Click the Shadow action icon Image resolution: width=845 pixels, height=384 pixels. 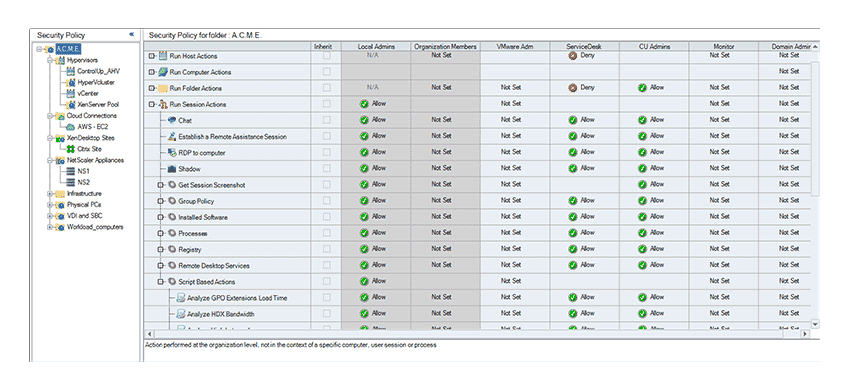coord(172,169)
